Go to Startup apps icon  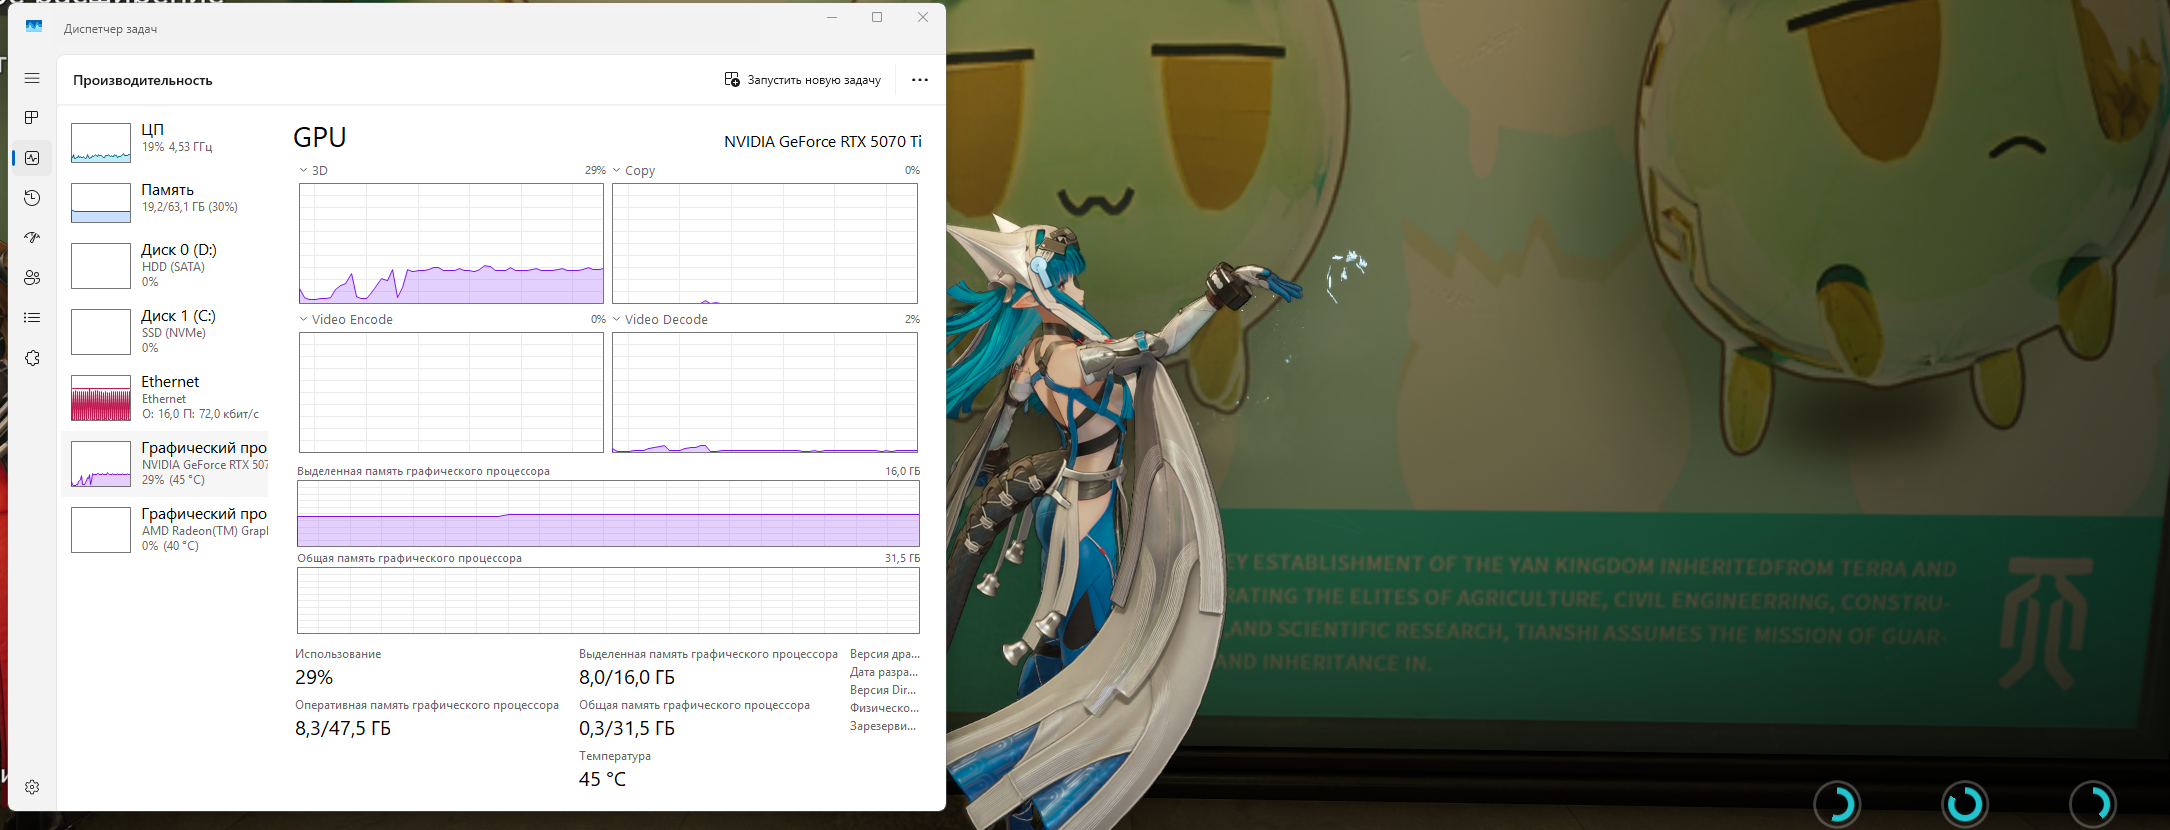tap(32, 238)
